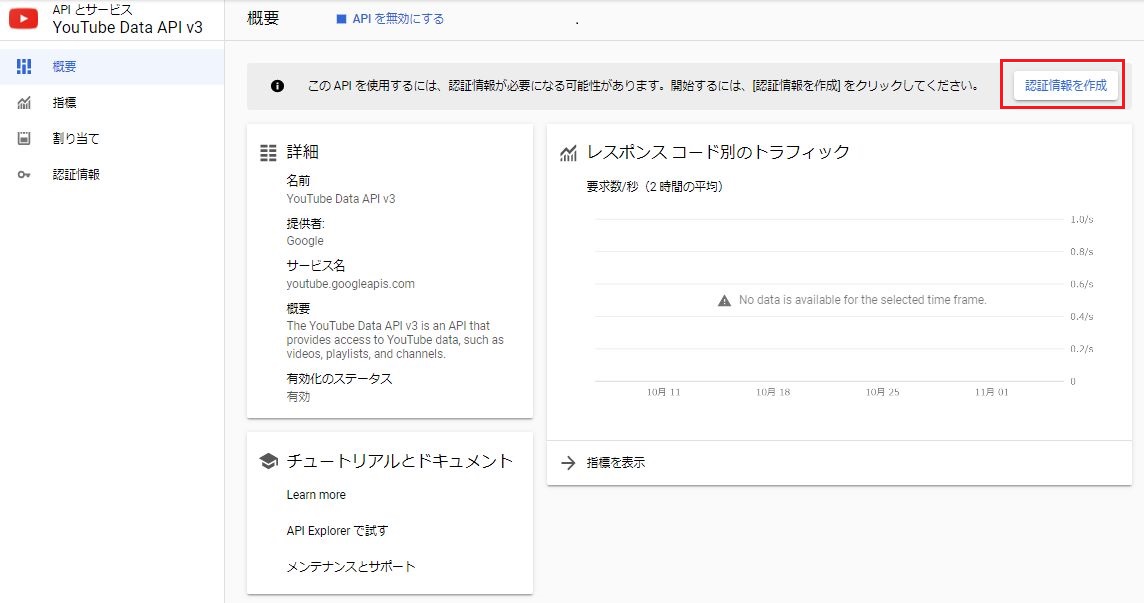Click the banner message about 認証情報
Screen dimensions: 1144x603
[643, 85]
